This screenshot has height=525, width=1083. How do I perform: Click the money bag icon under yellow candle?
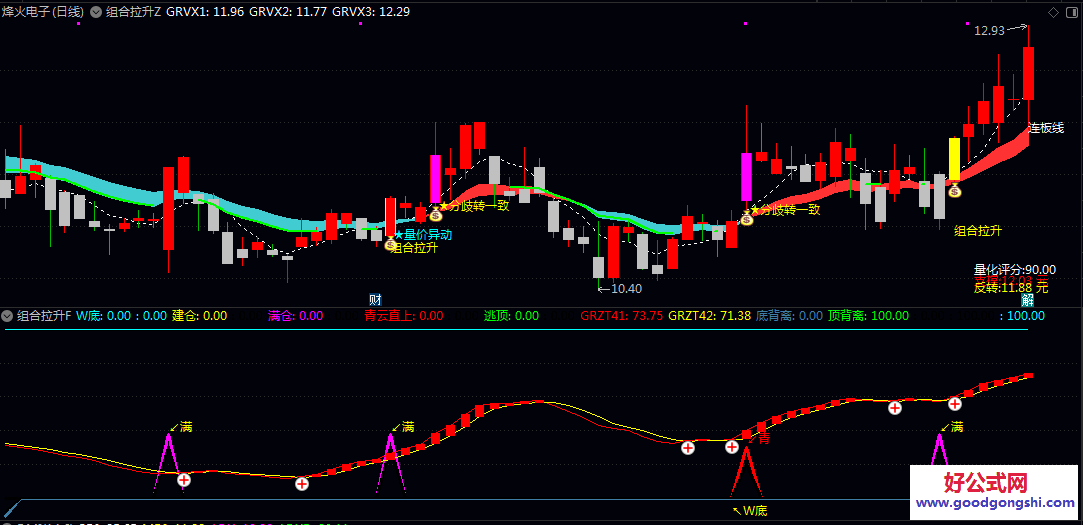coord(955,190)
